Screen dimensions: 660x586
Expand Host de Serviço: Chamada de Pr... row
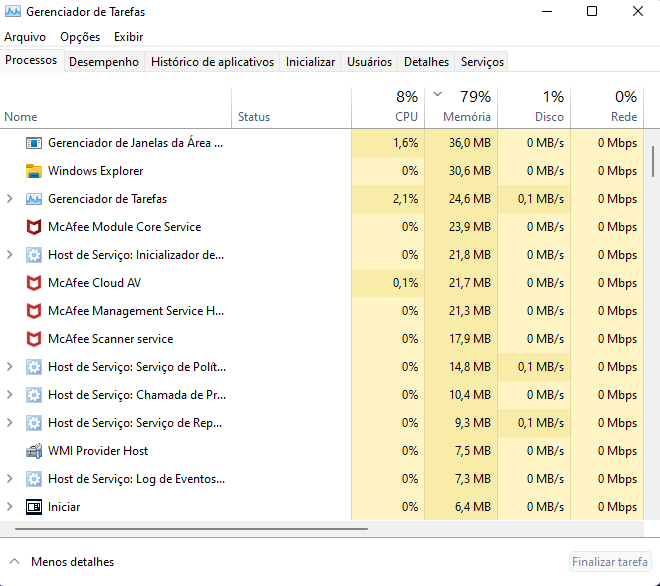(10, 395)
